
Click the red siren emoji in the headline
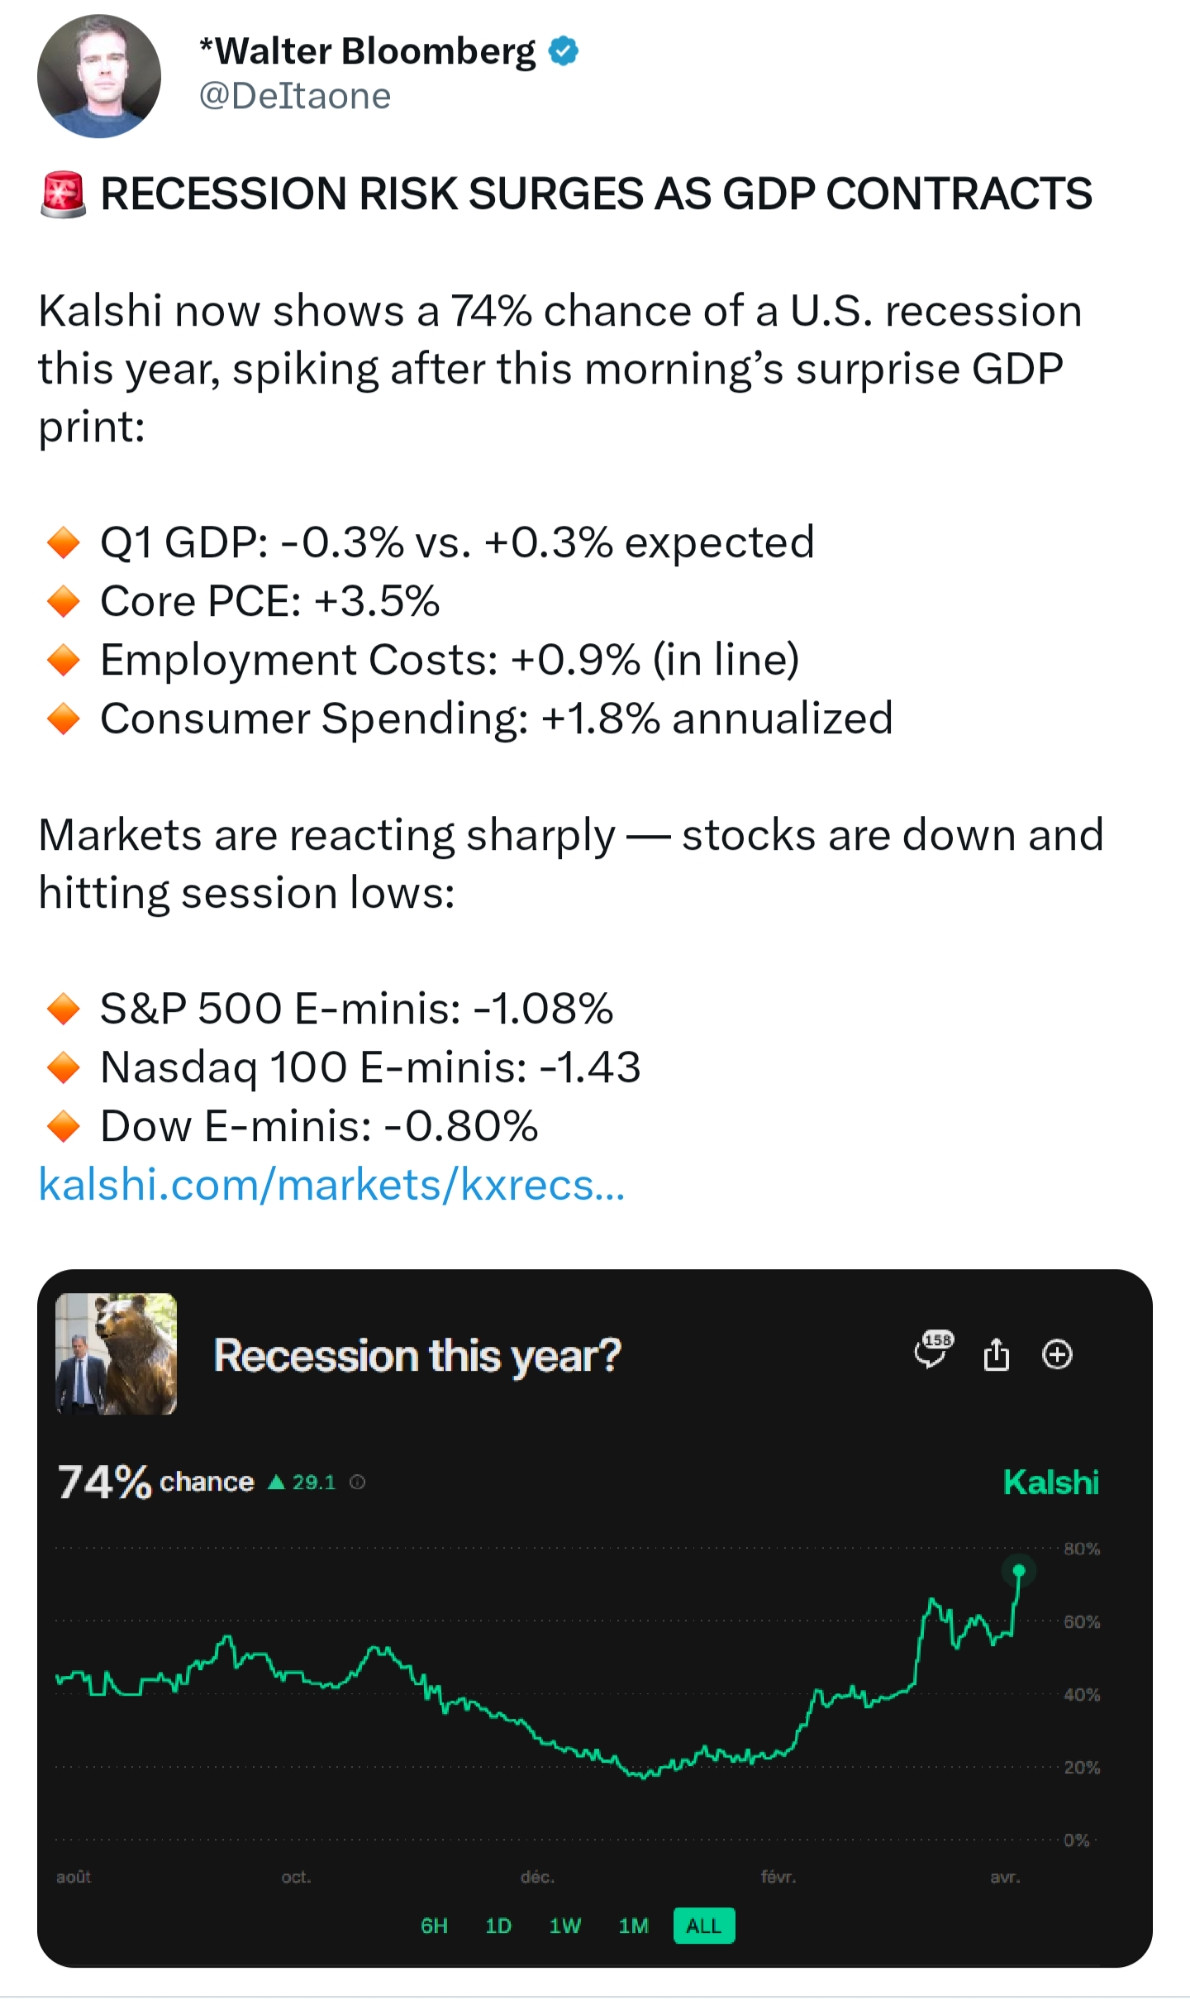click(63, 194)
